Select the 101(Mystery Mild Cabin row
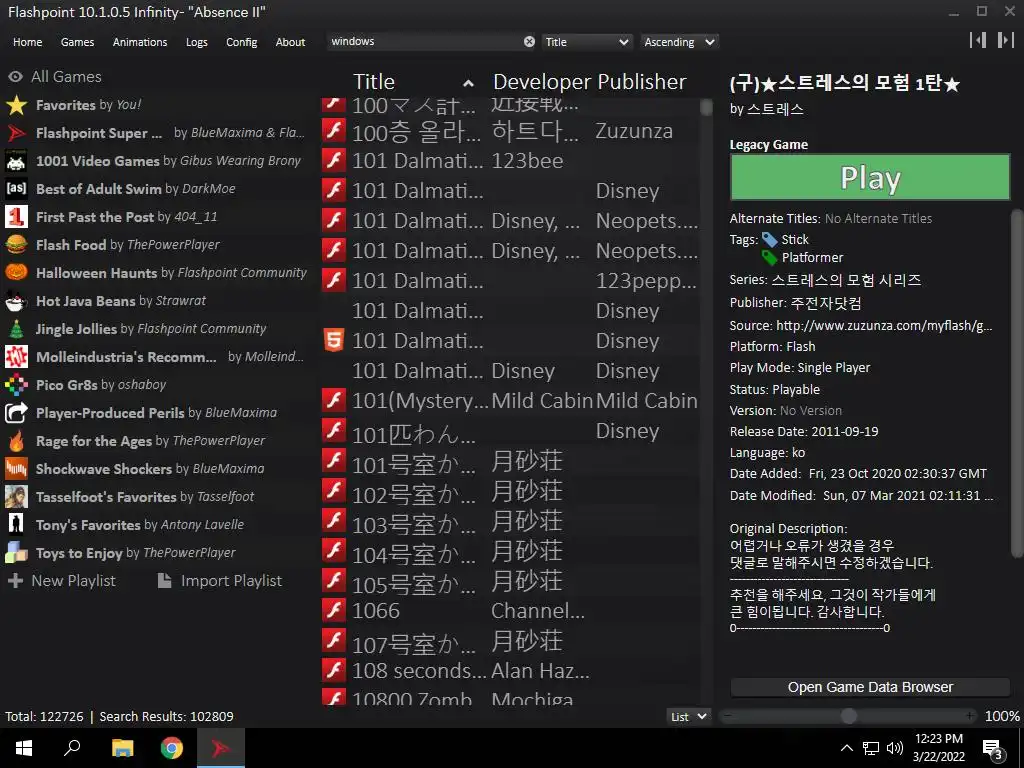The image size is (1024, 768). pos(510,400)
